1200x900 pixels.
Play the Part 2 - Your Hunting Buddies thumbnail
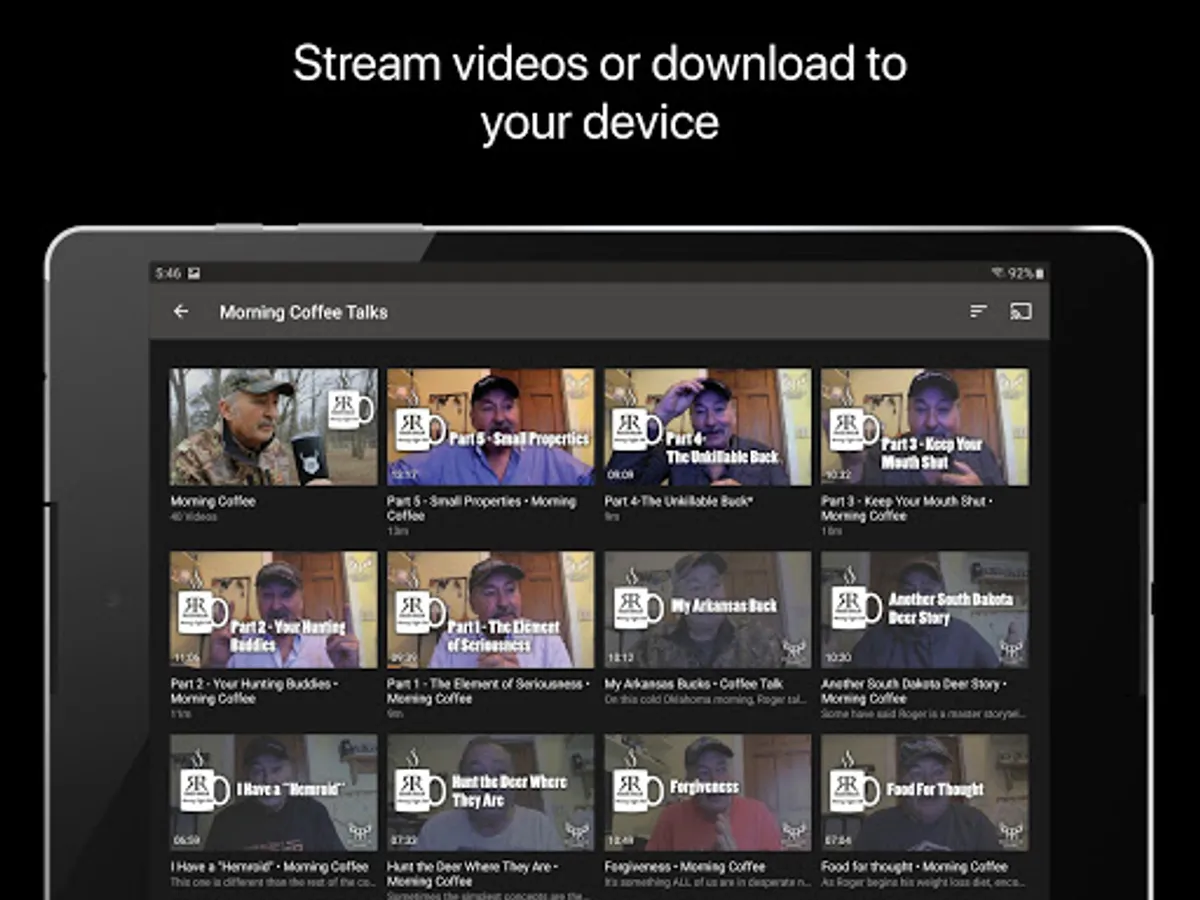pyautogui.click(x=274, y=610)
